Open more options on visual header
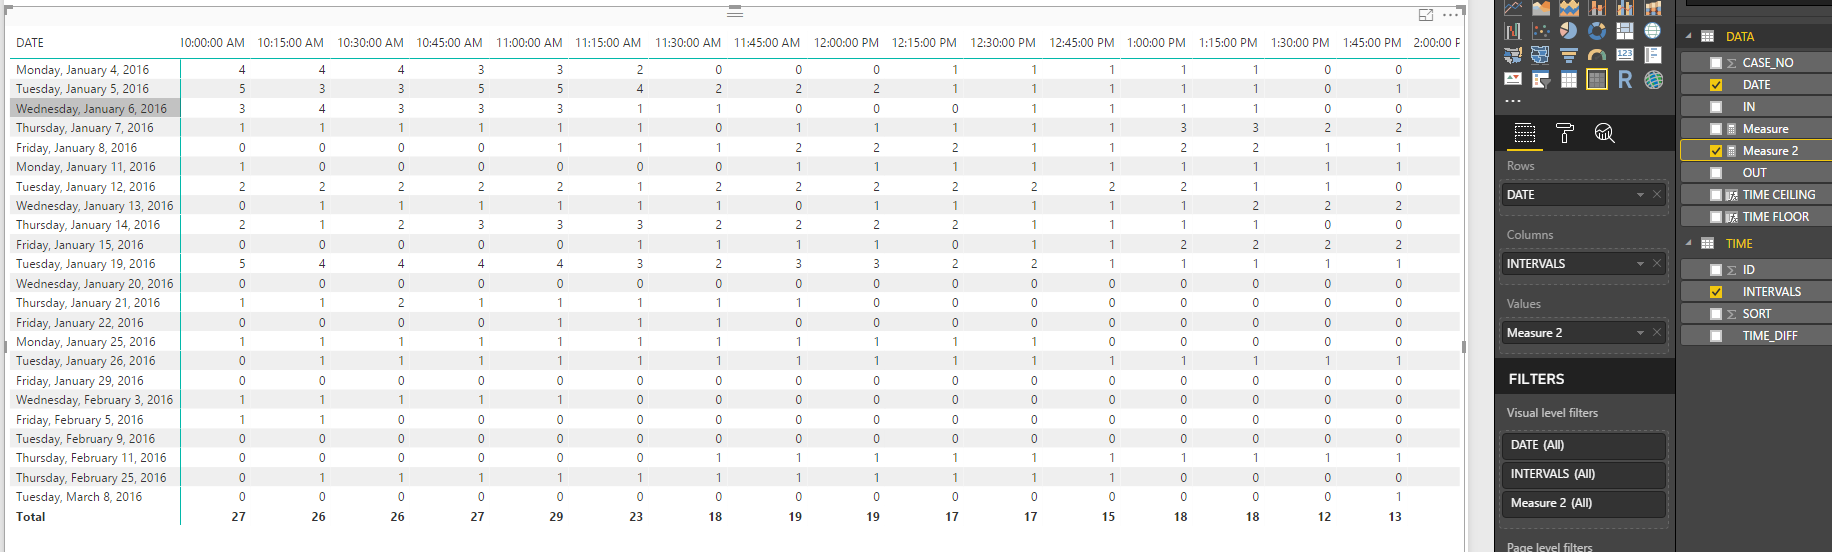Viewport: 1832px width, 552px height. coord(1450,15)
